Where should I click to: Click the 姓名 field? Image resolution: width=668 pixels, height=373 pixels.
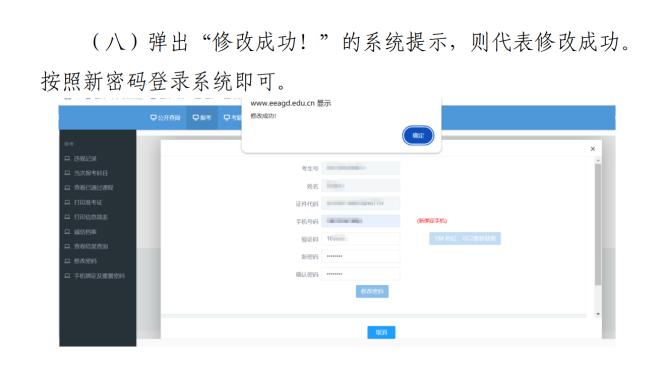[x=360, y=186]
